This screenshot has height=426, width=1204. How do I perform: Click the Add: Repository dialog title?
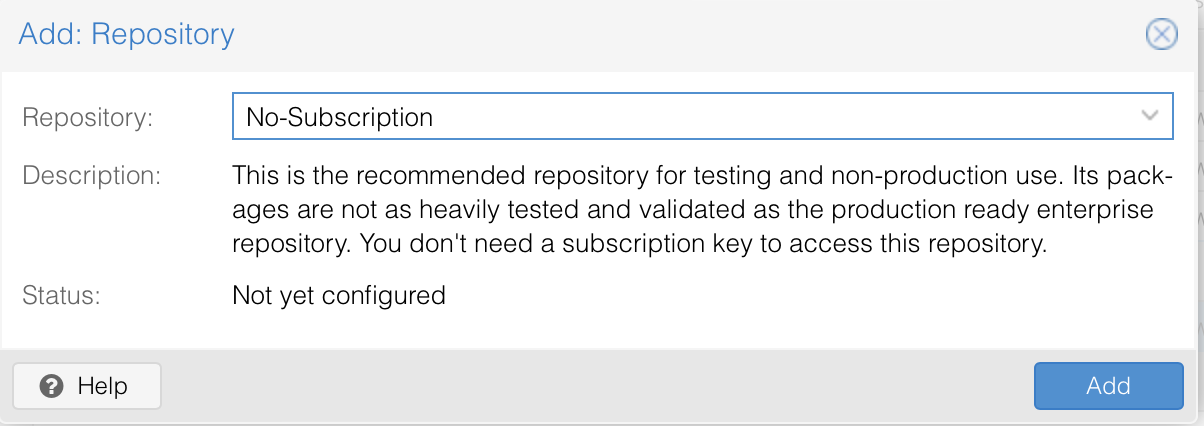pyautogui.click(x=127, y=35)
